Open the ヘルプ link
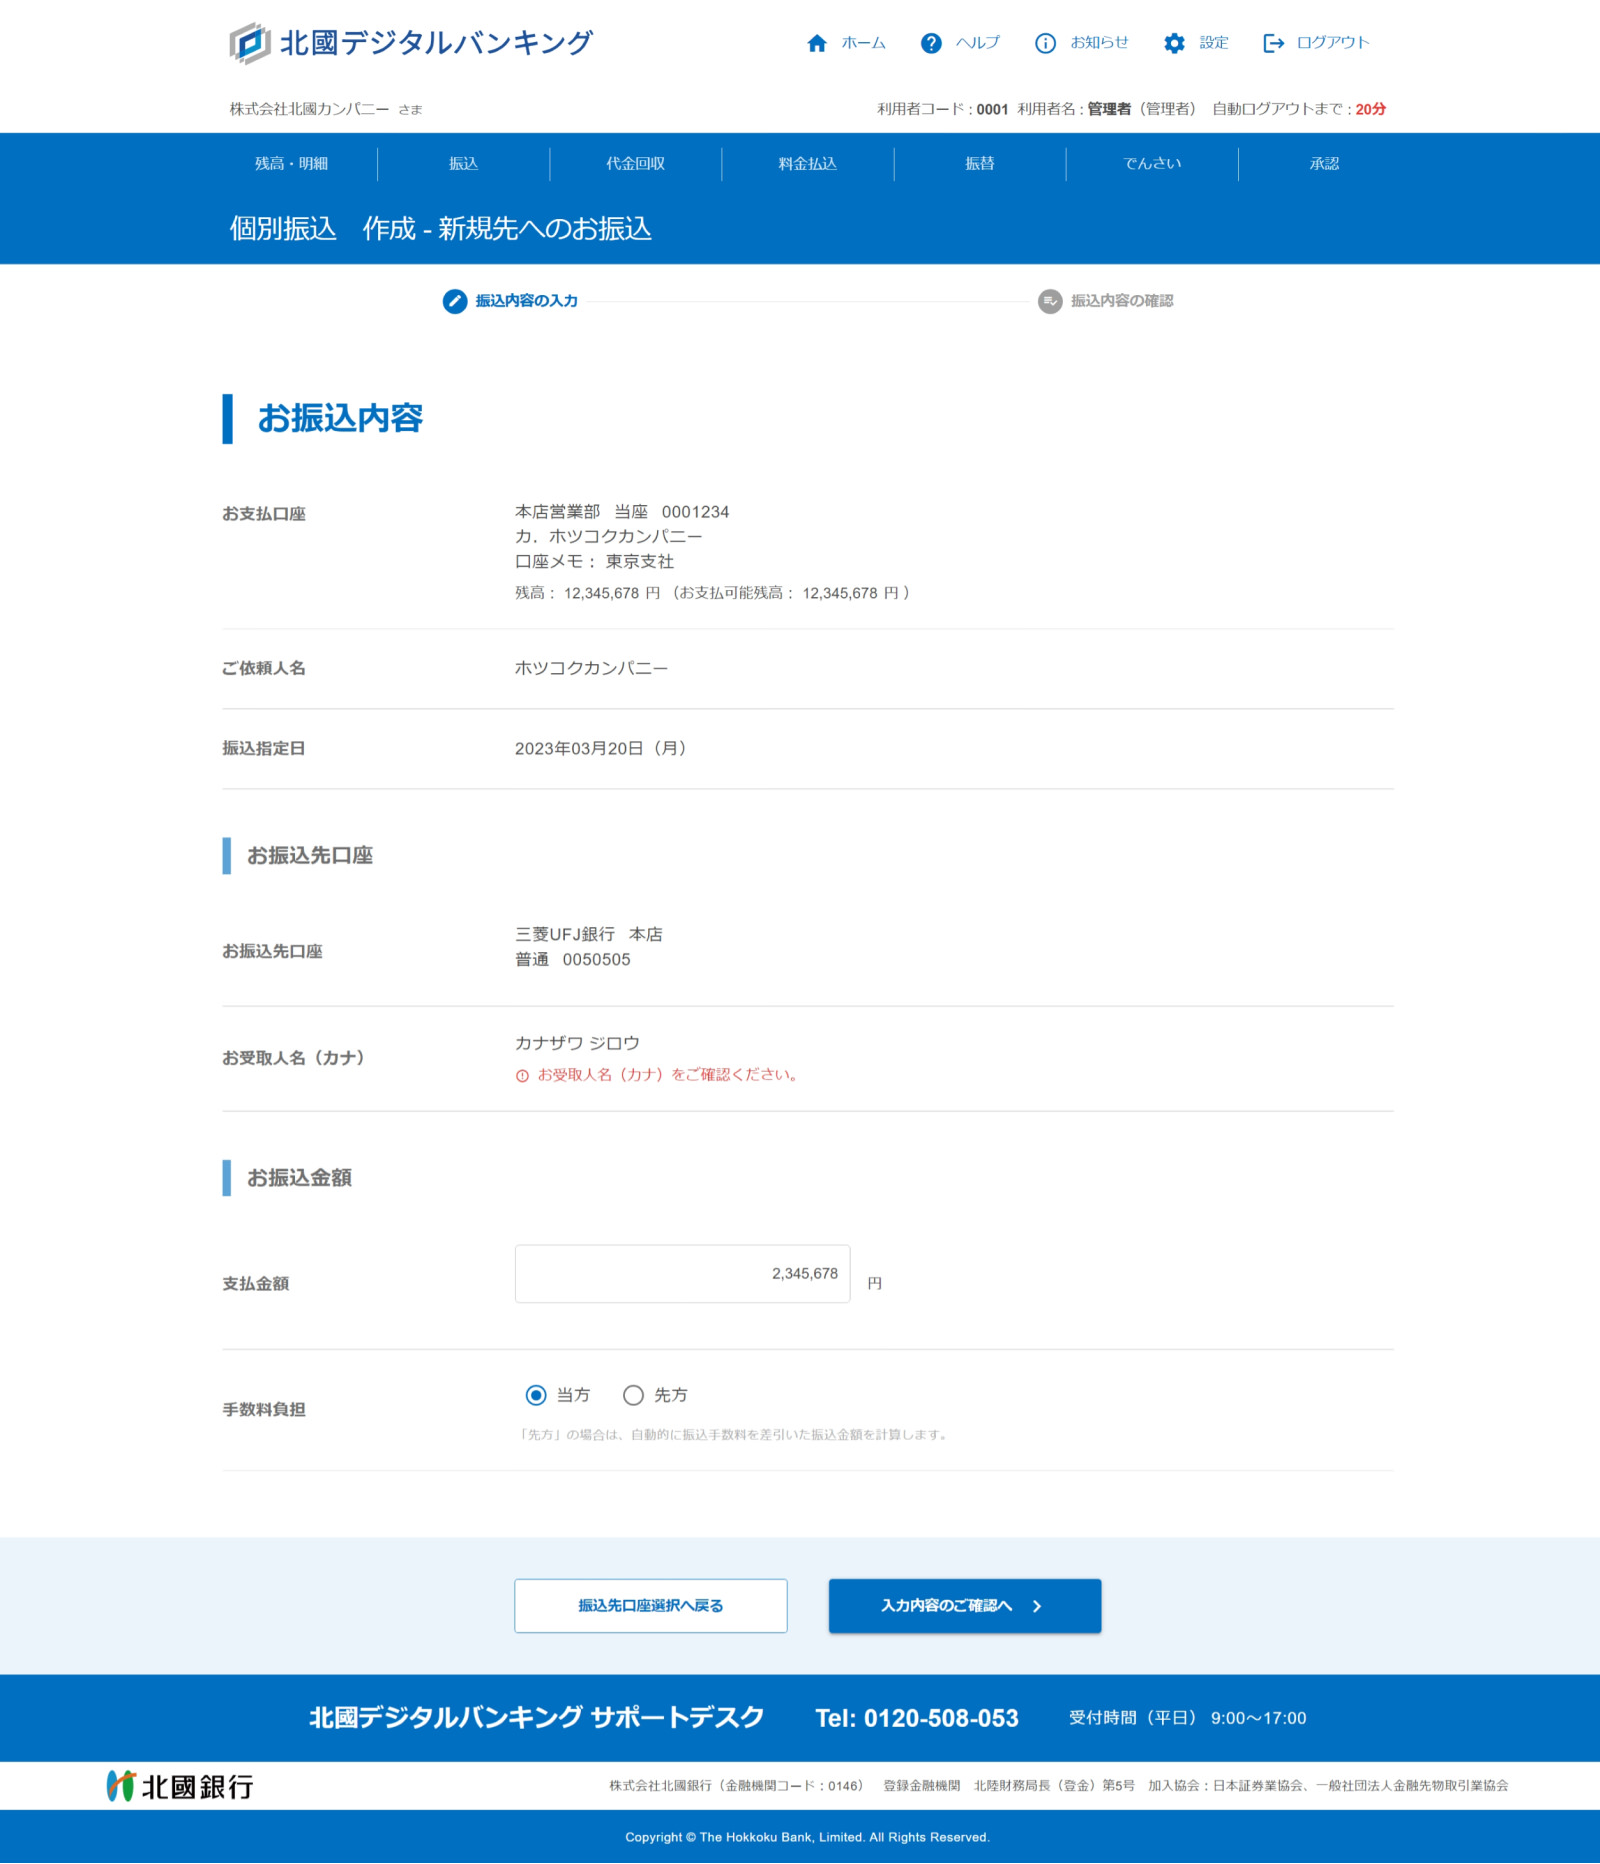 point(977,43)
